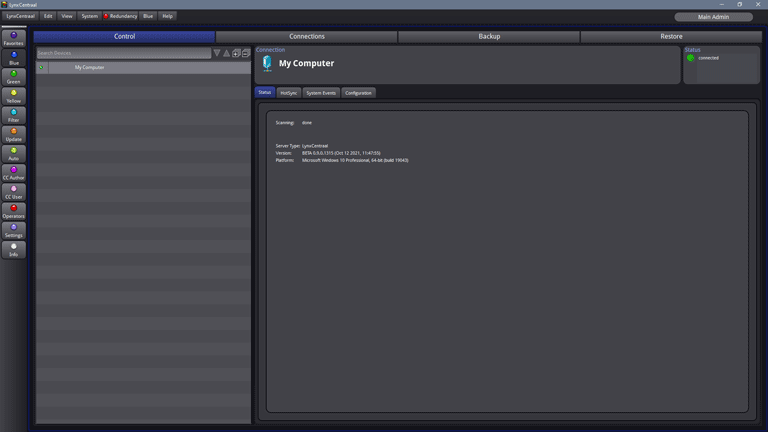This screenshot has height=432, width=768.
Task: Expand all devices with plus icon
Action: coord(236,53)
